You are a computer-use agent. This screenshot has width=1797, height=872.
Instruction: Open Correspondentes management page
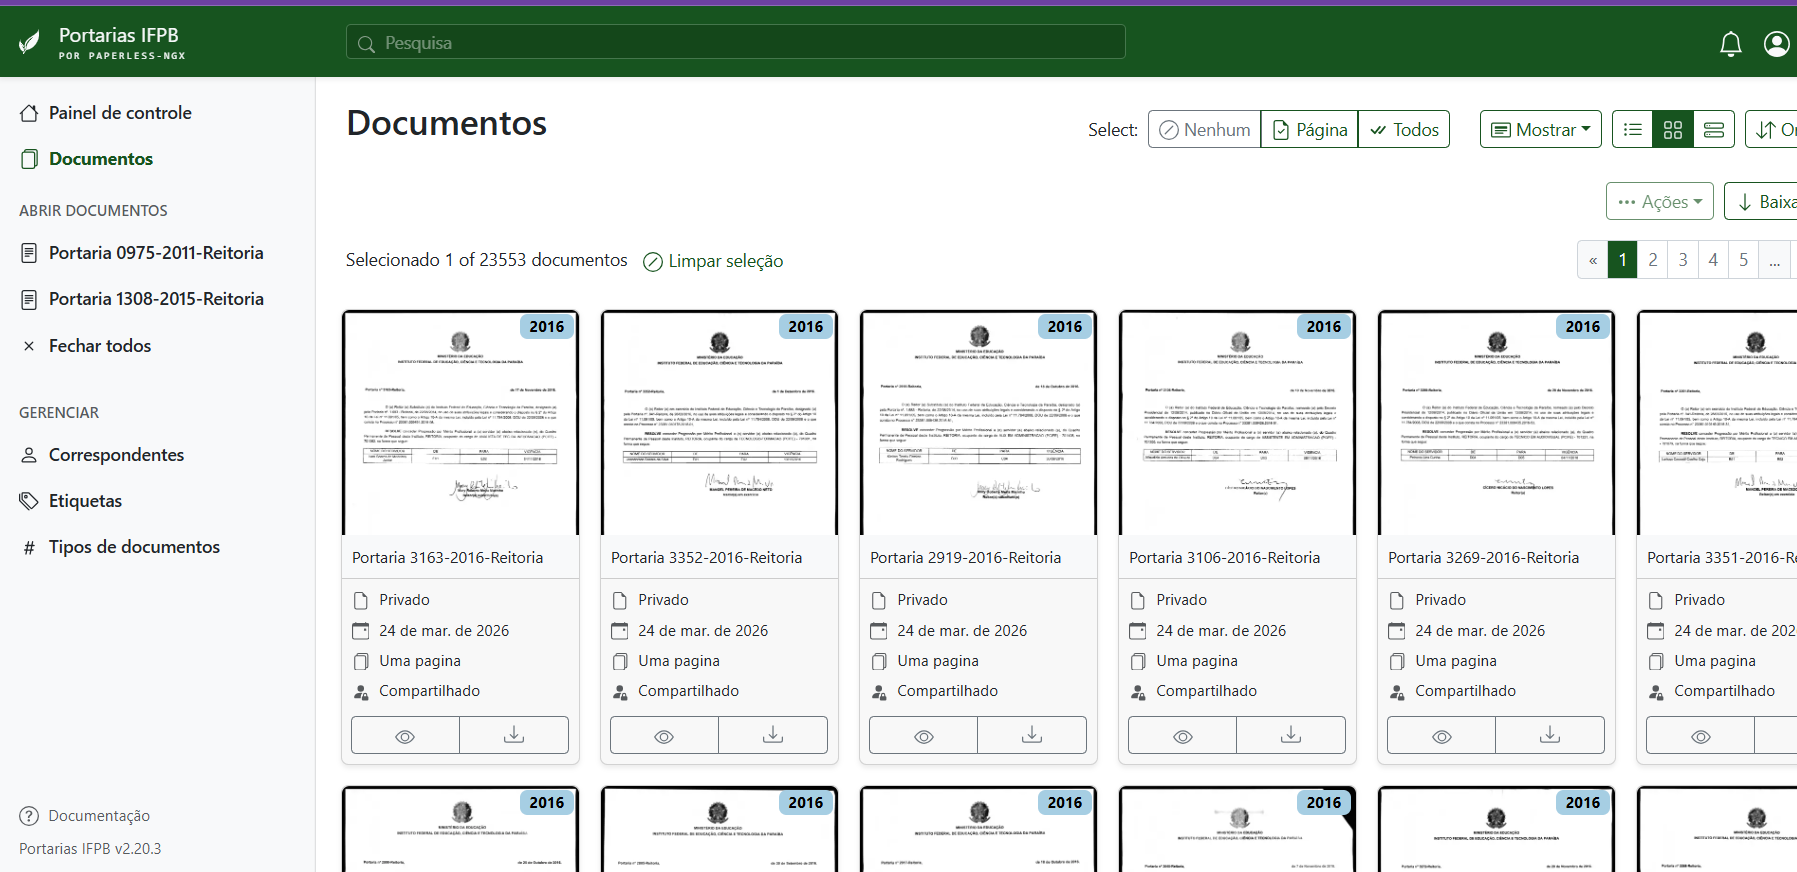point(116,455)
